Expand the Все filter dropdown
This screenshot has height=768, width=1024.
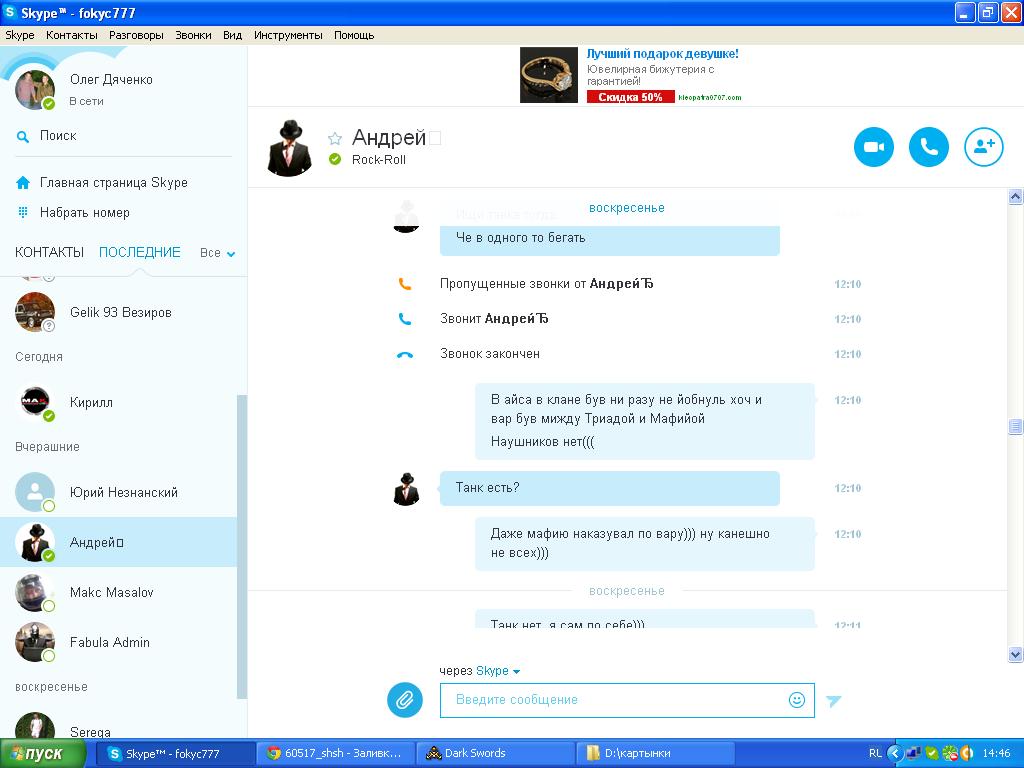pos(217,253)
